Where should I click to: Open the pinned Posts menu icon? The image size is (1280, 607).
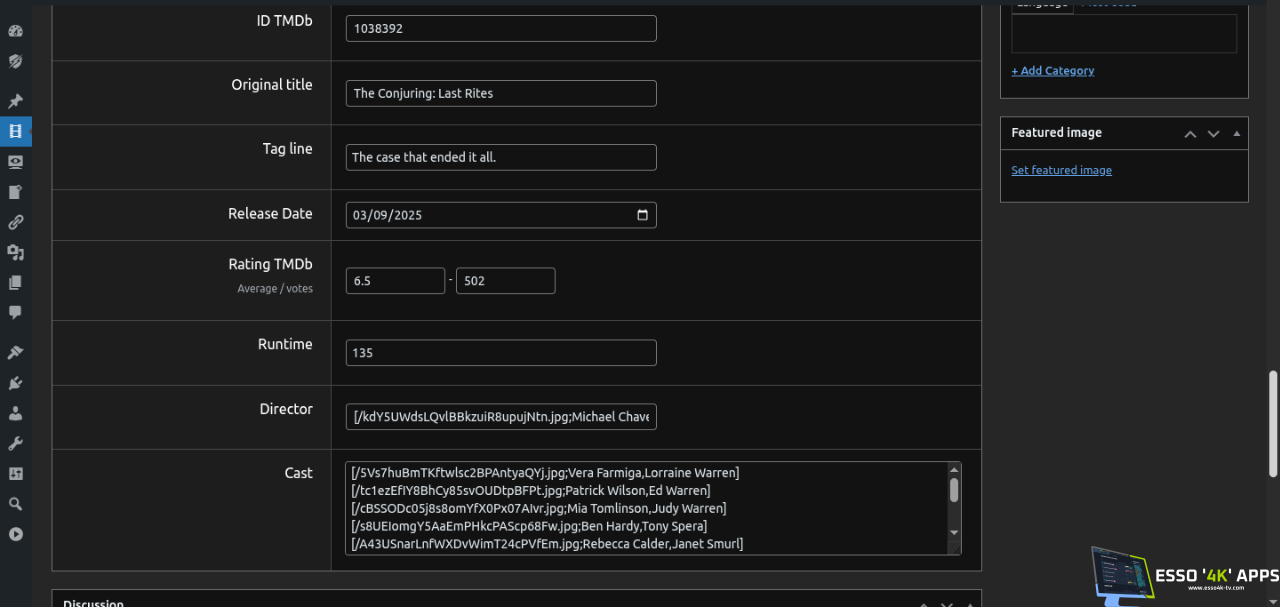[15, 101]
